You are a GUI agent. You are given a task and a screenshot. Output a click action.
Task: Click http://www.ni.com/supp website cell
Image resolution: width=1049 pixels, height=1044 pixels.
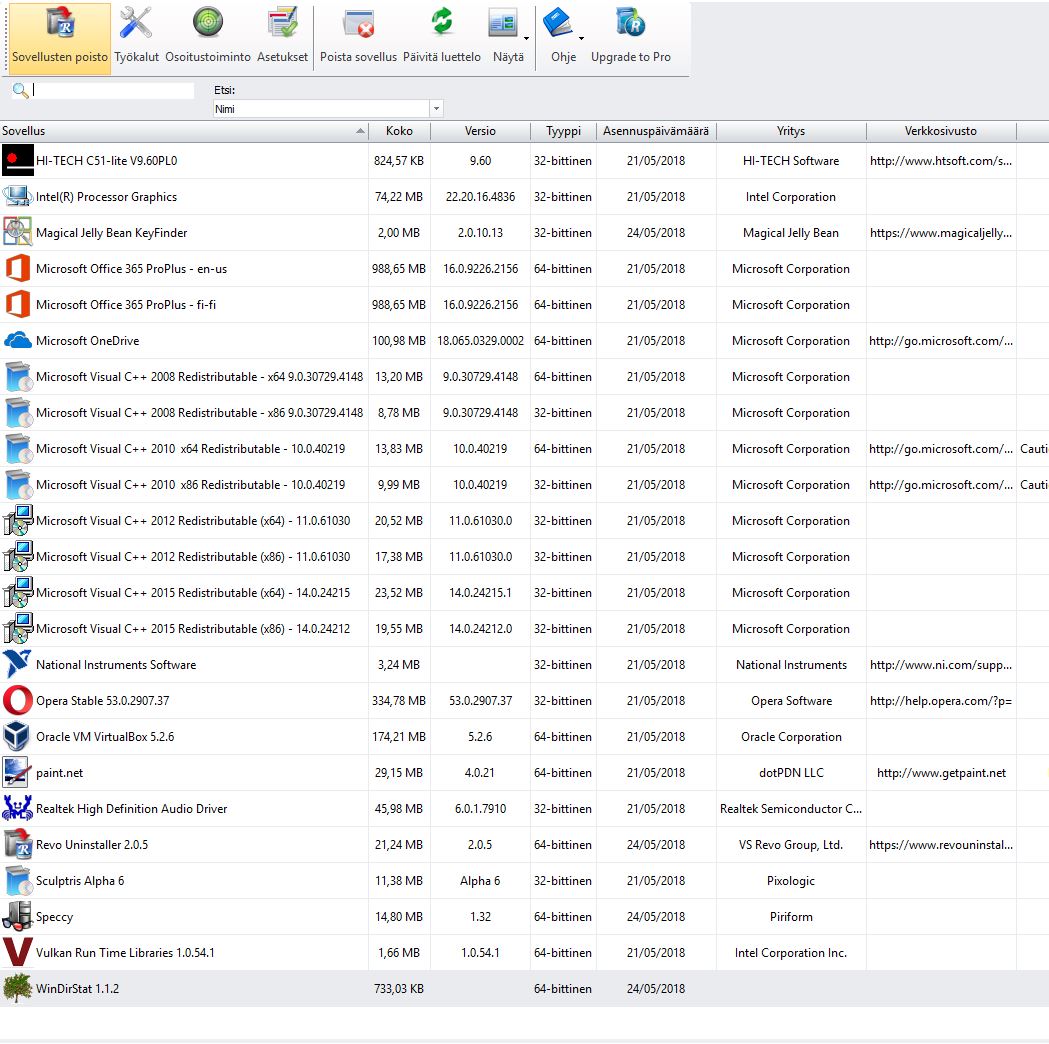(x=941, y=665)
